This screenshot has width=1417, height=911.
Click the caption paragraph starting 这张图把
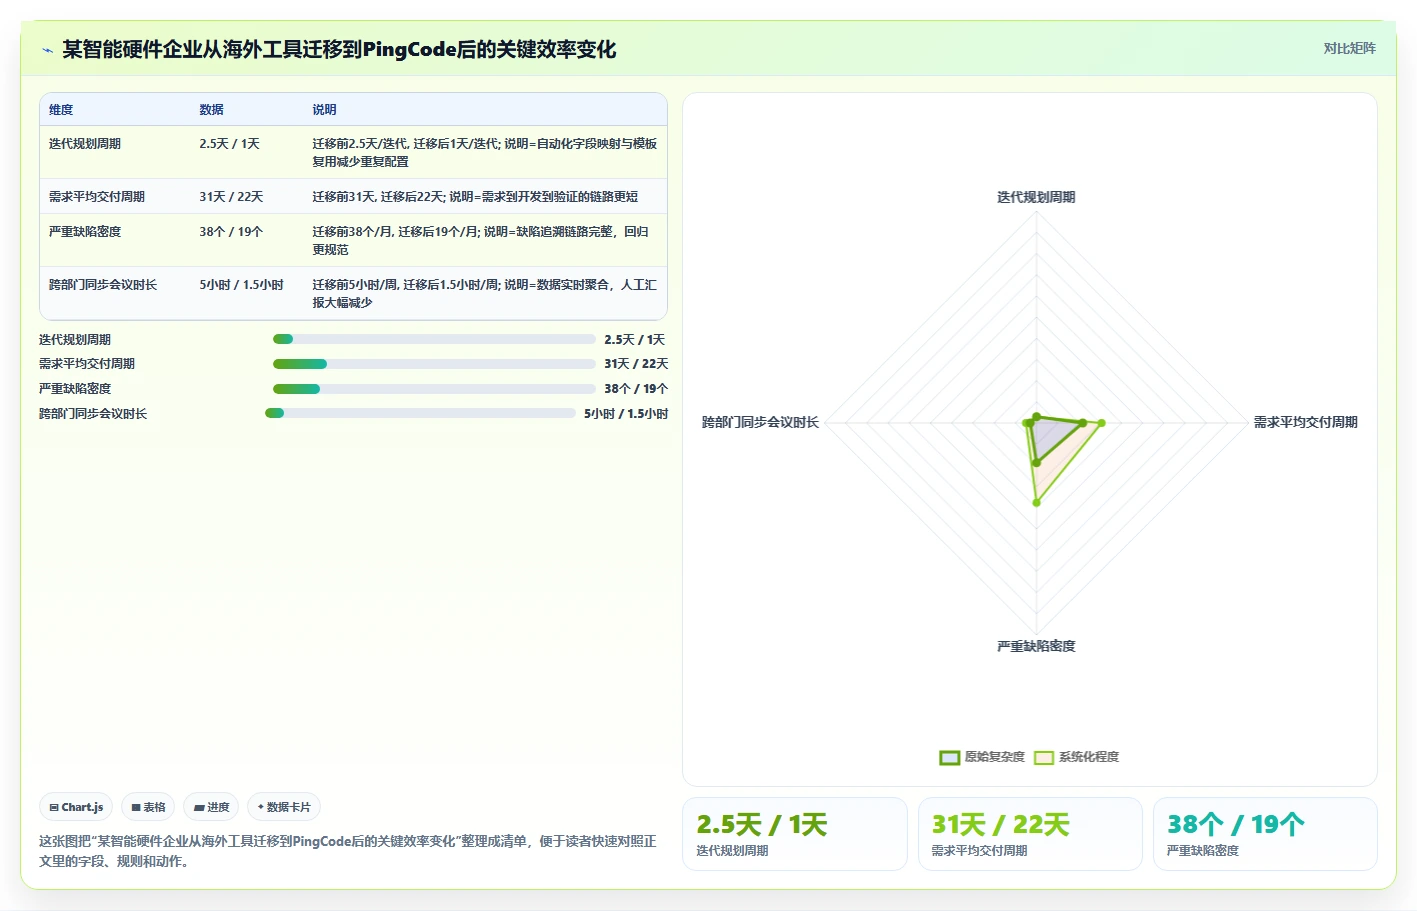coord(348,851)
